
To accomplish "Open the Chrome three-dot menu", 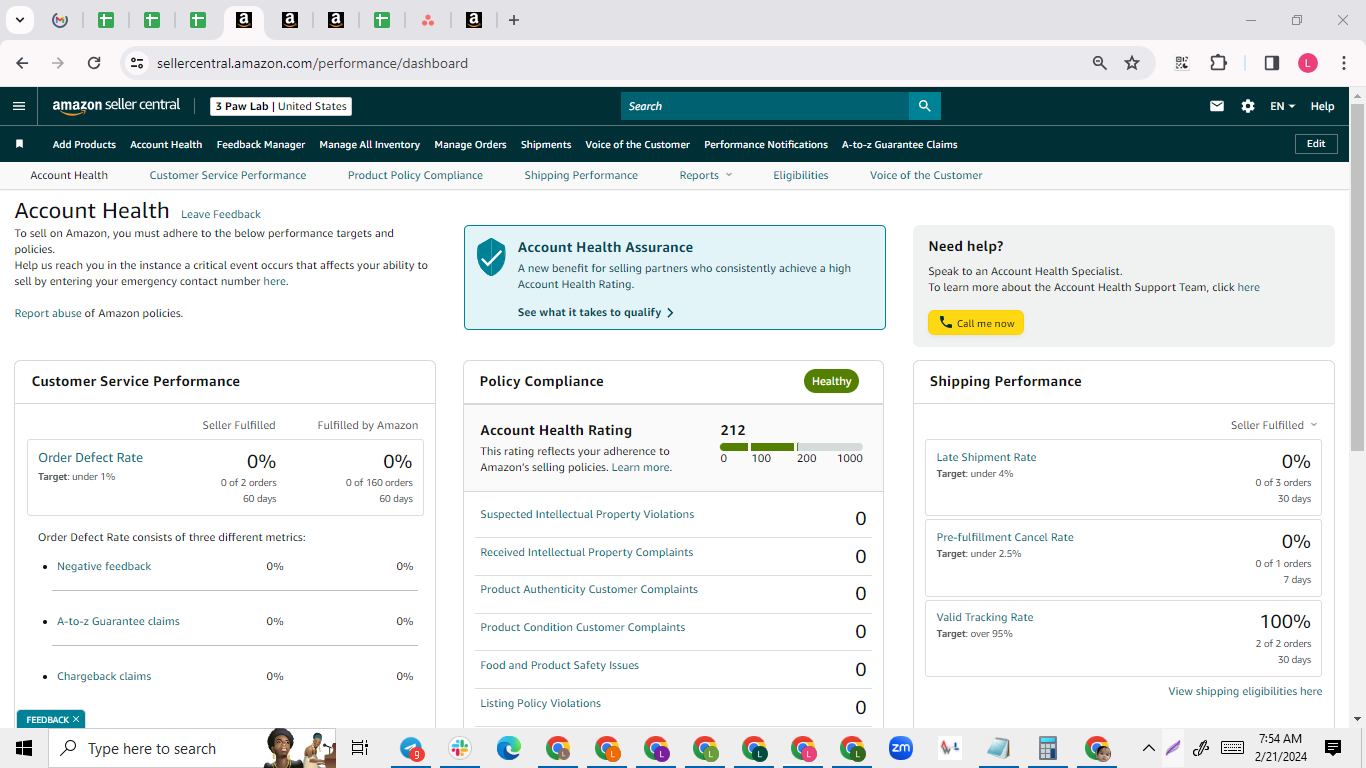I will pyautogui.click(x=1344, y=63).
